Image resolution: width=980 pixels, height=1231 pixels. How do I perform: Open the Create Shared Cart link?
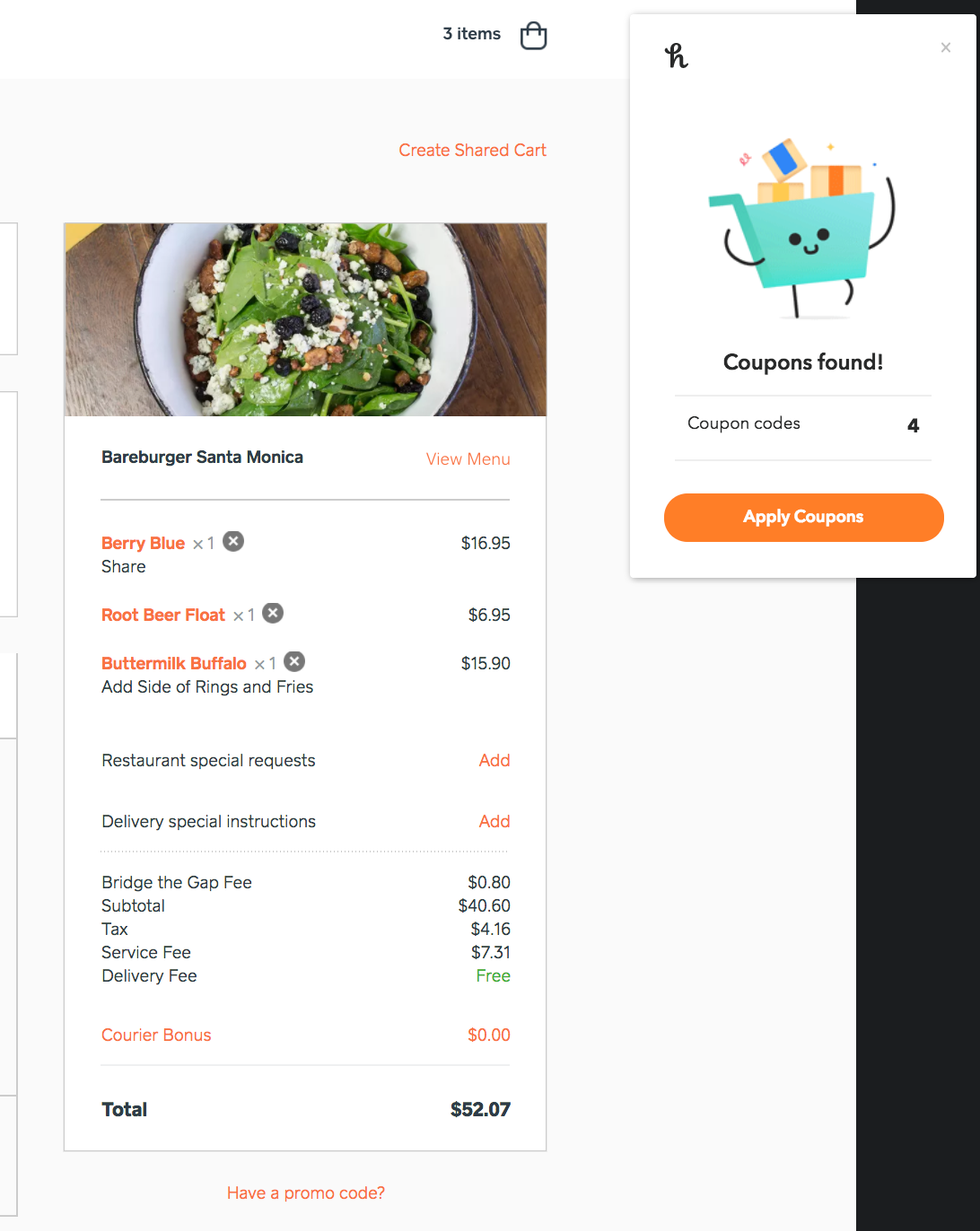click(x=473, y=150)
